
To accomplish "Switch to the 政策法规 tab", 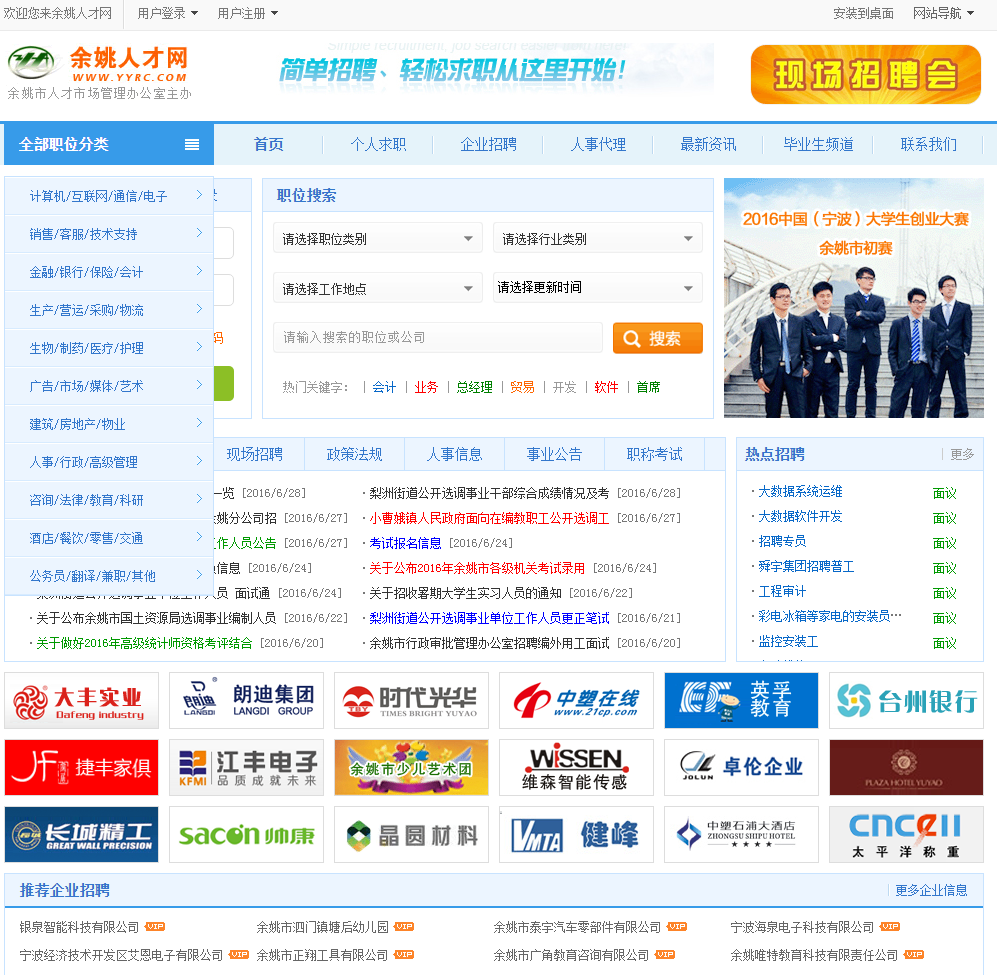I will tap(354, 454).
